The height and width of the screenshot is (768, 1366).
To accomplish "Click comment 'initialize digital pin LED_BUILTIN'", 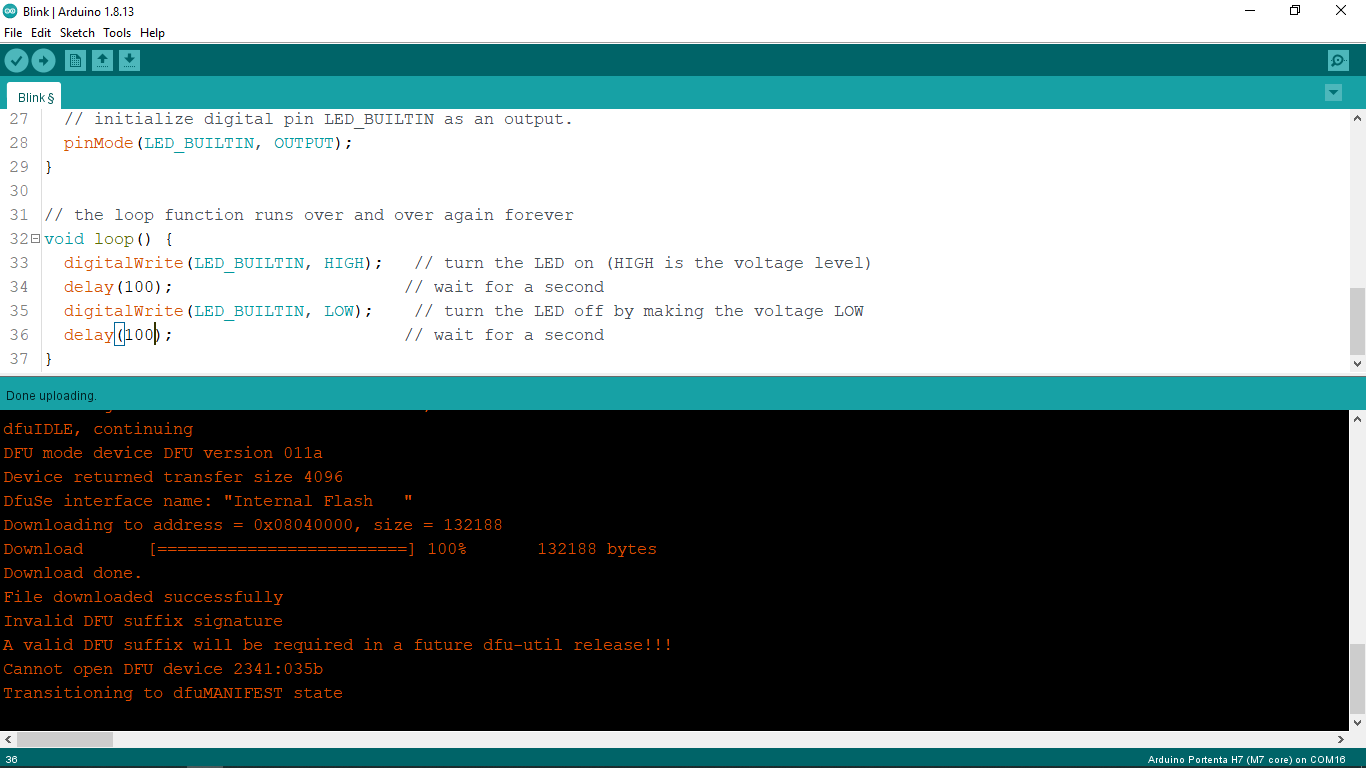I will coord(319,119).
